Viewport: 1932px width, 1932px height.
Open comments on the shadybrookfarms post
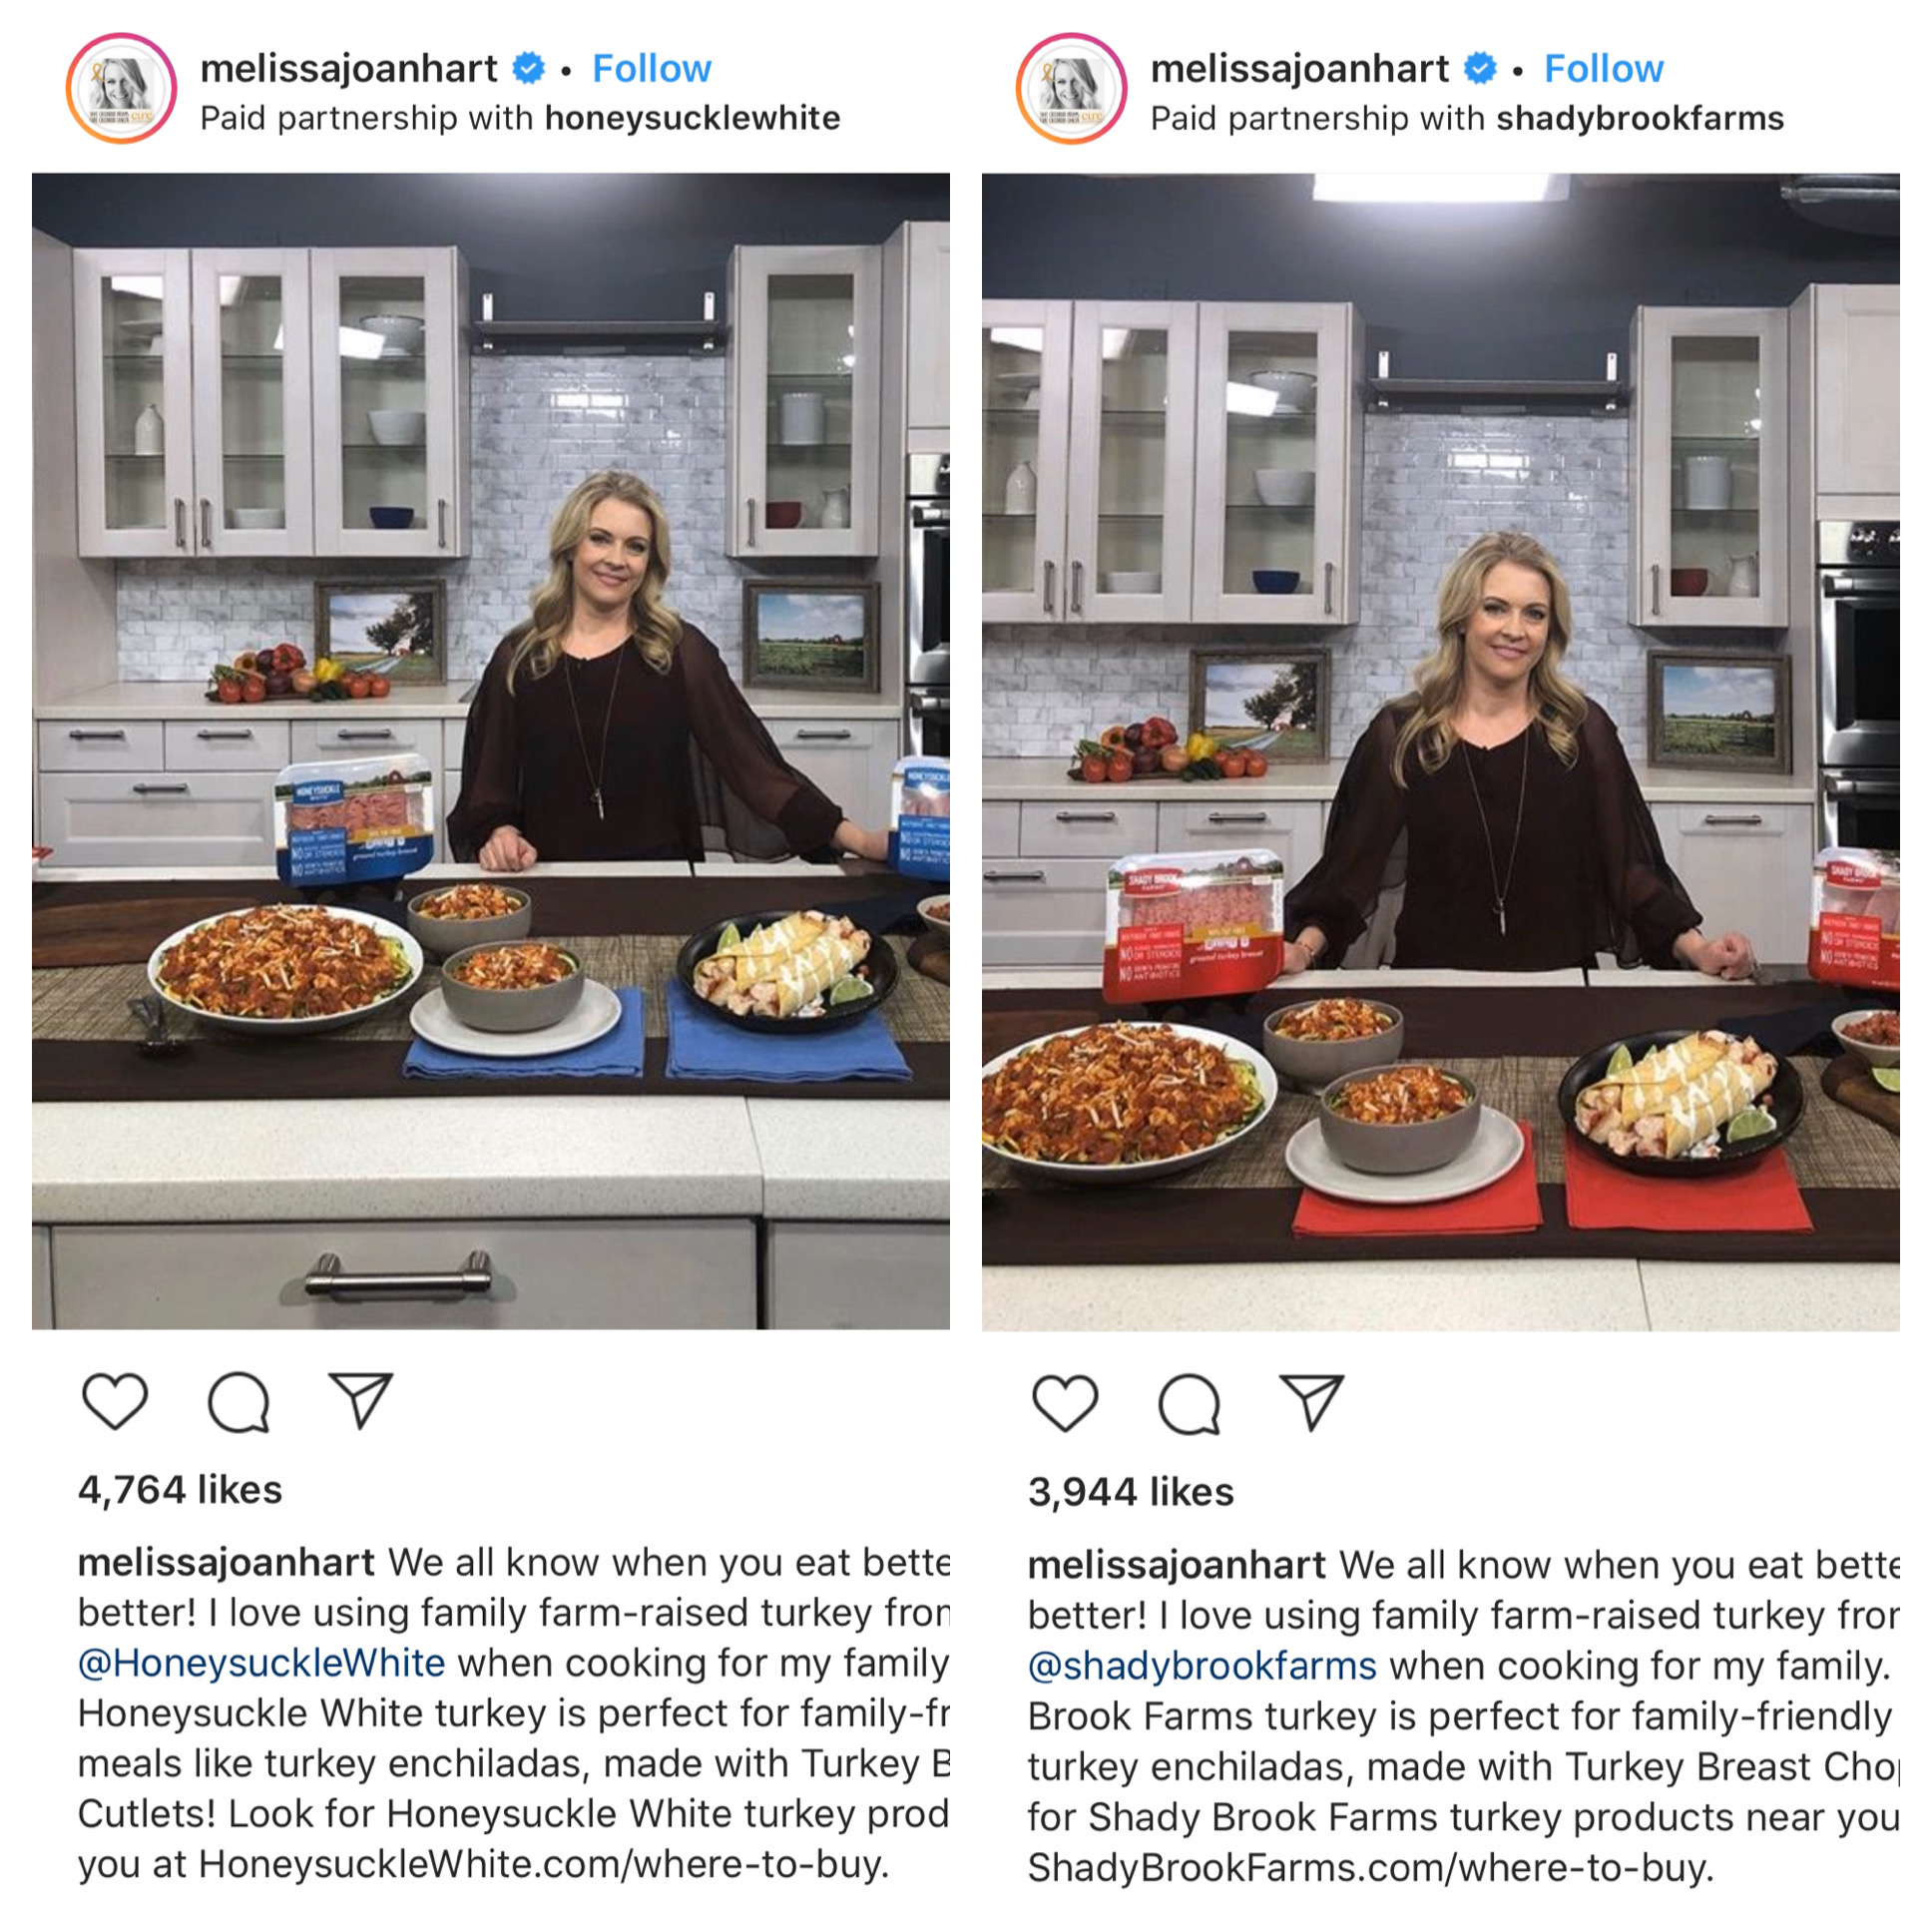click(x=1189, y=1404)
